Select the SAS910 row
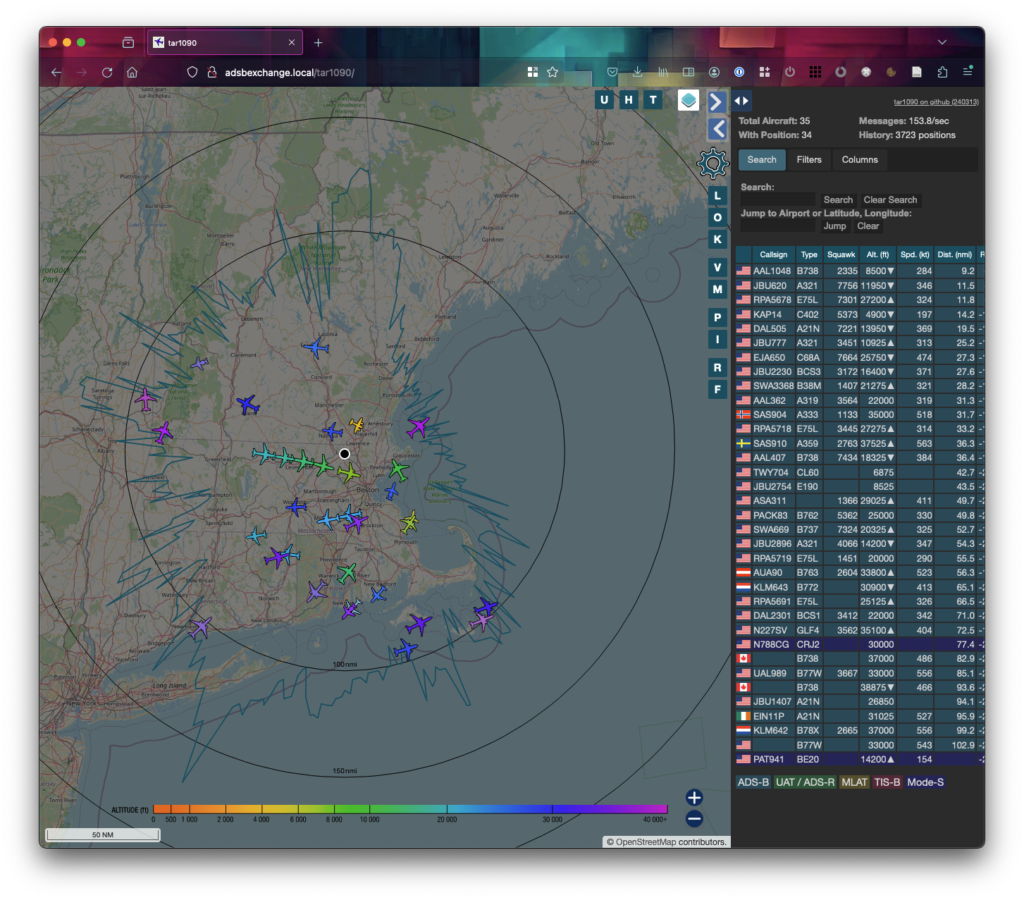The height and width of the screenshot is (900, 1024). pyautogui.click(x=860, y=443)
